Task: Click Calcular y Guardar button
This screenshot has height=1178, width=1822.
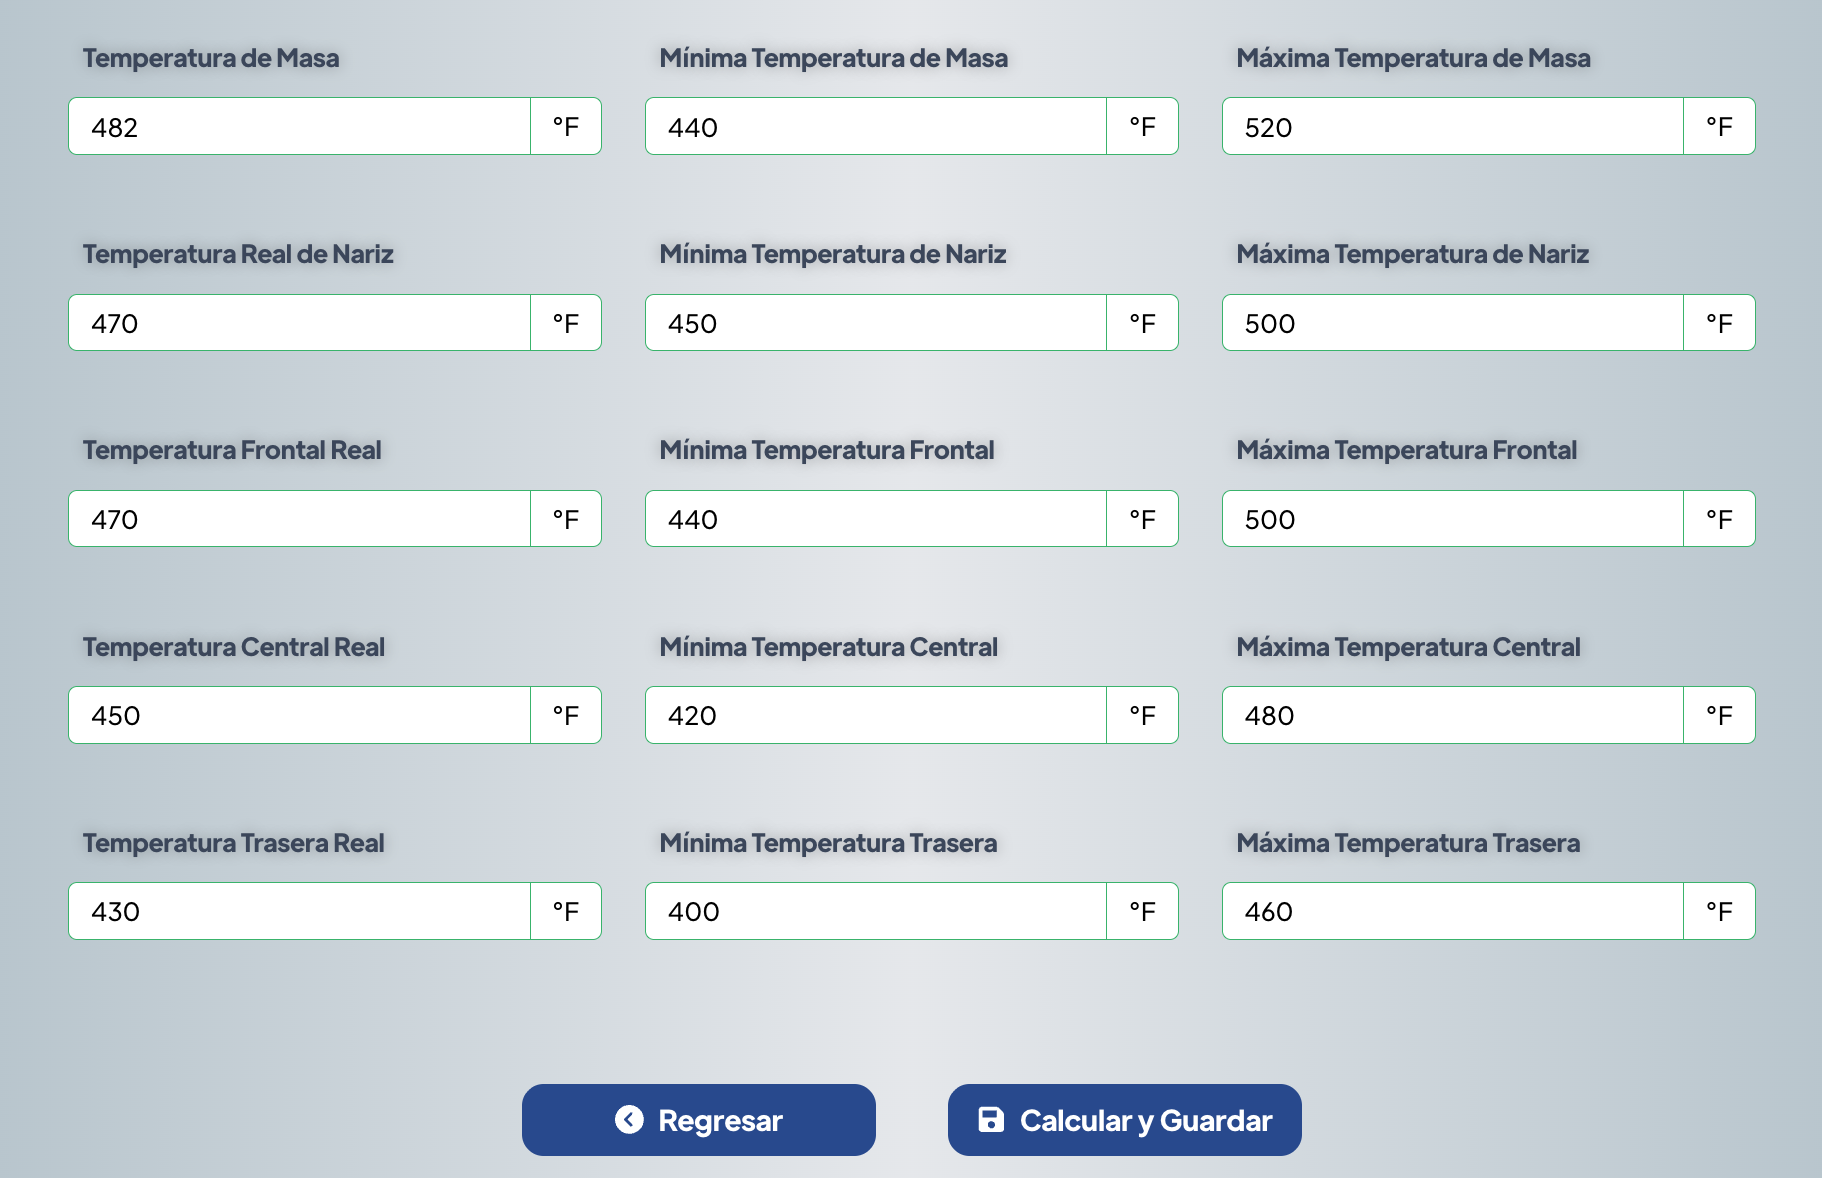Action: [x=1124, y=1120]
